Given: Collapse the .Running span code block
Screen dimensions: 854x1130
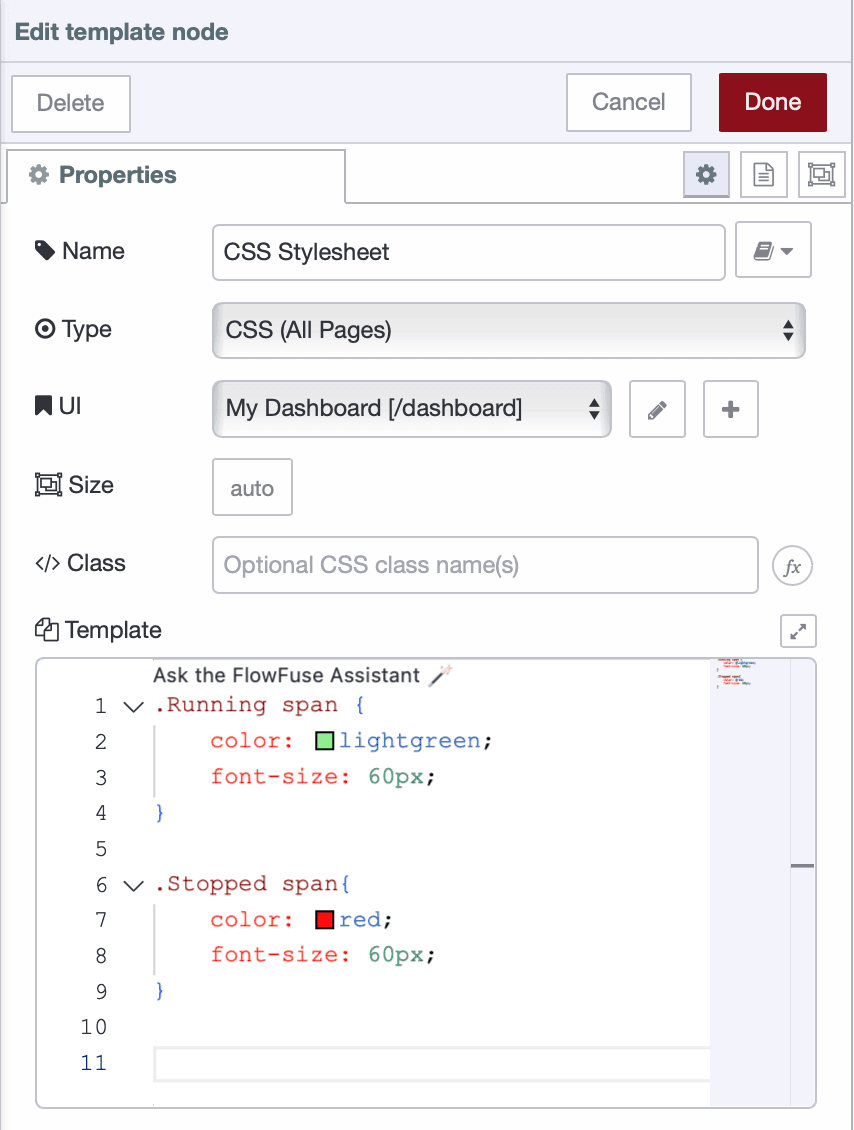Looking at the screenshot, I should pyautogui.click(x=132, y=705).
